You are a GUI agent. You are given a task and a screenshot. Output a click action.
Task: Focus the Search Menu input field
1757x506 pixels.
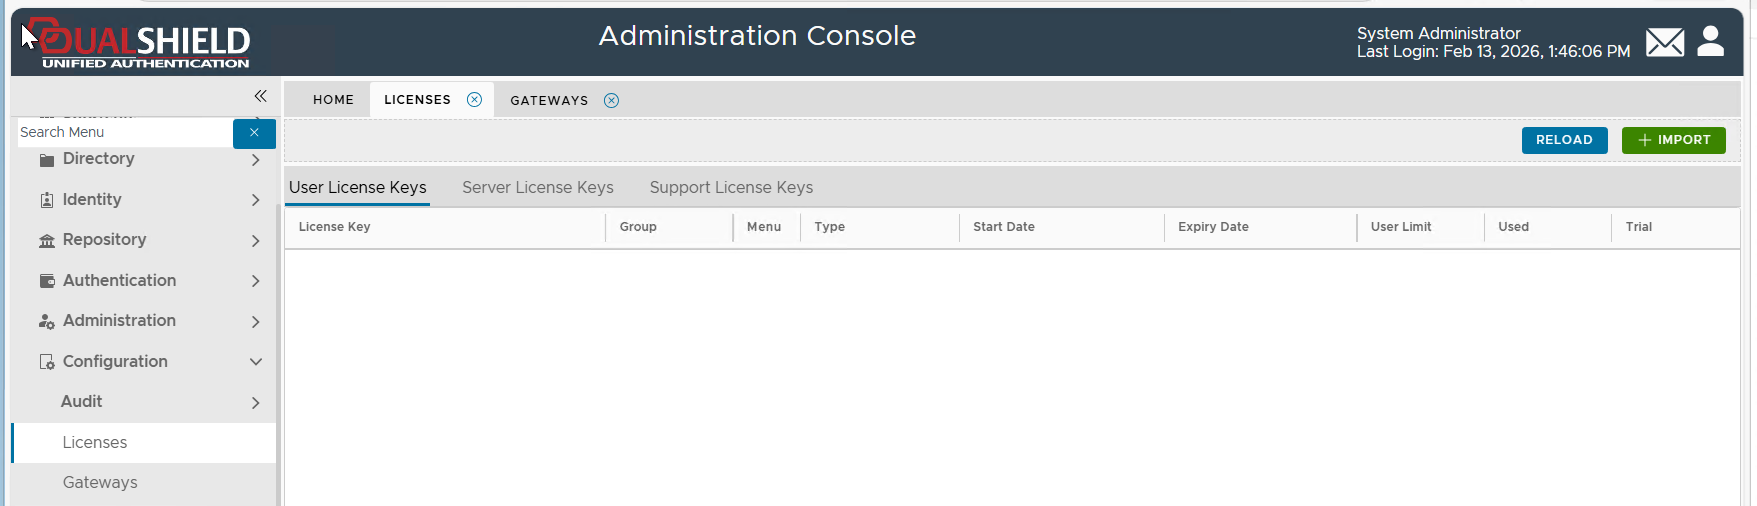[x=124, y=132]
